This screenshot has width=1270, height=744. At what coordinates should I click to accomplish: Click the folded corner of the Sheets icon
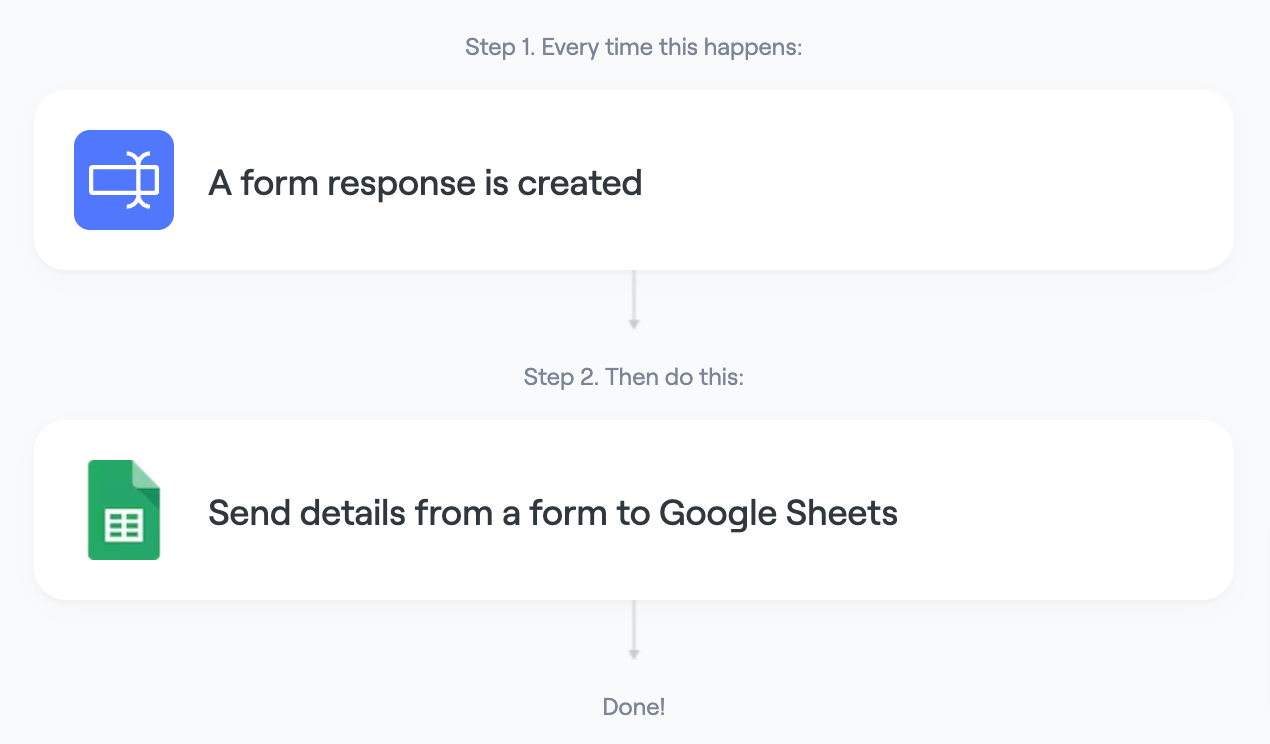click(147, 474)
